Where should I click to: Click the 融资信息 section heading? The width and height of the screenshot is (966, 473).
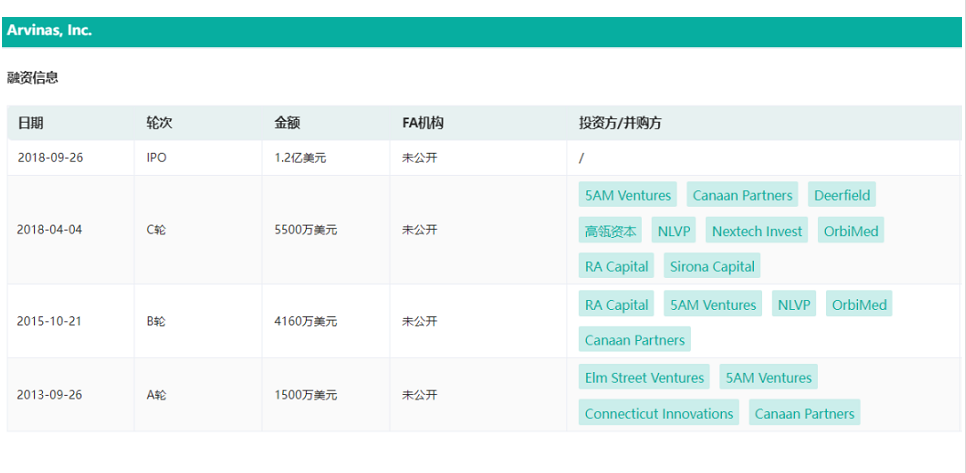[x=33, y=78]
